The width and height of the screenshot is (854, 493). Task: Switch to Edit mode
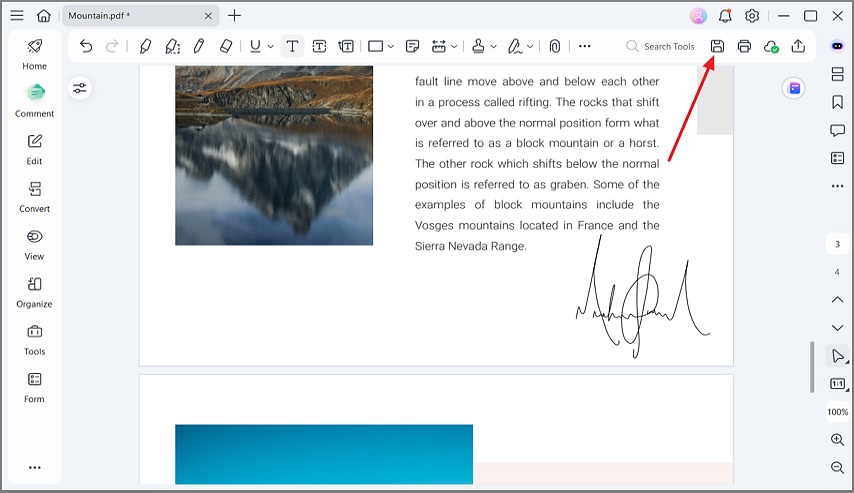[x=34, y=149]
